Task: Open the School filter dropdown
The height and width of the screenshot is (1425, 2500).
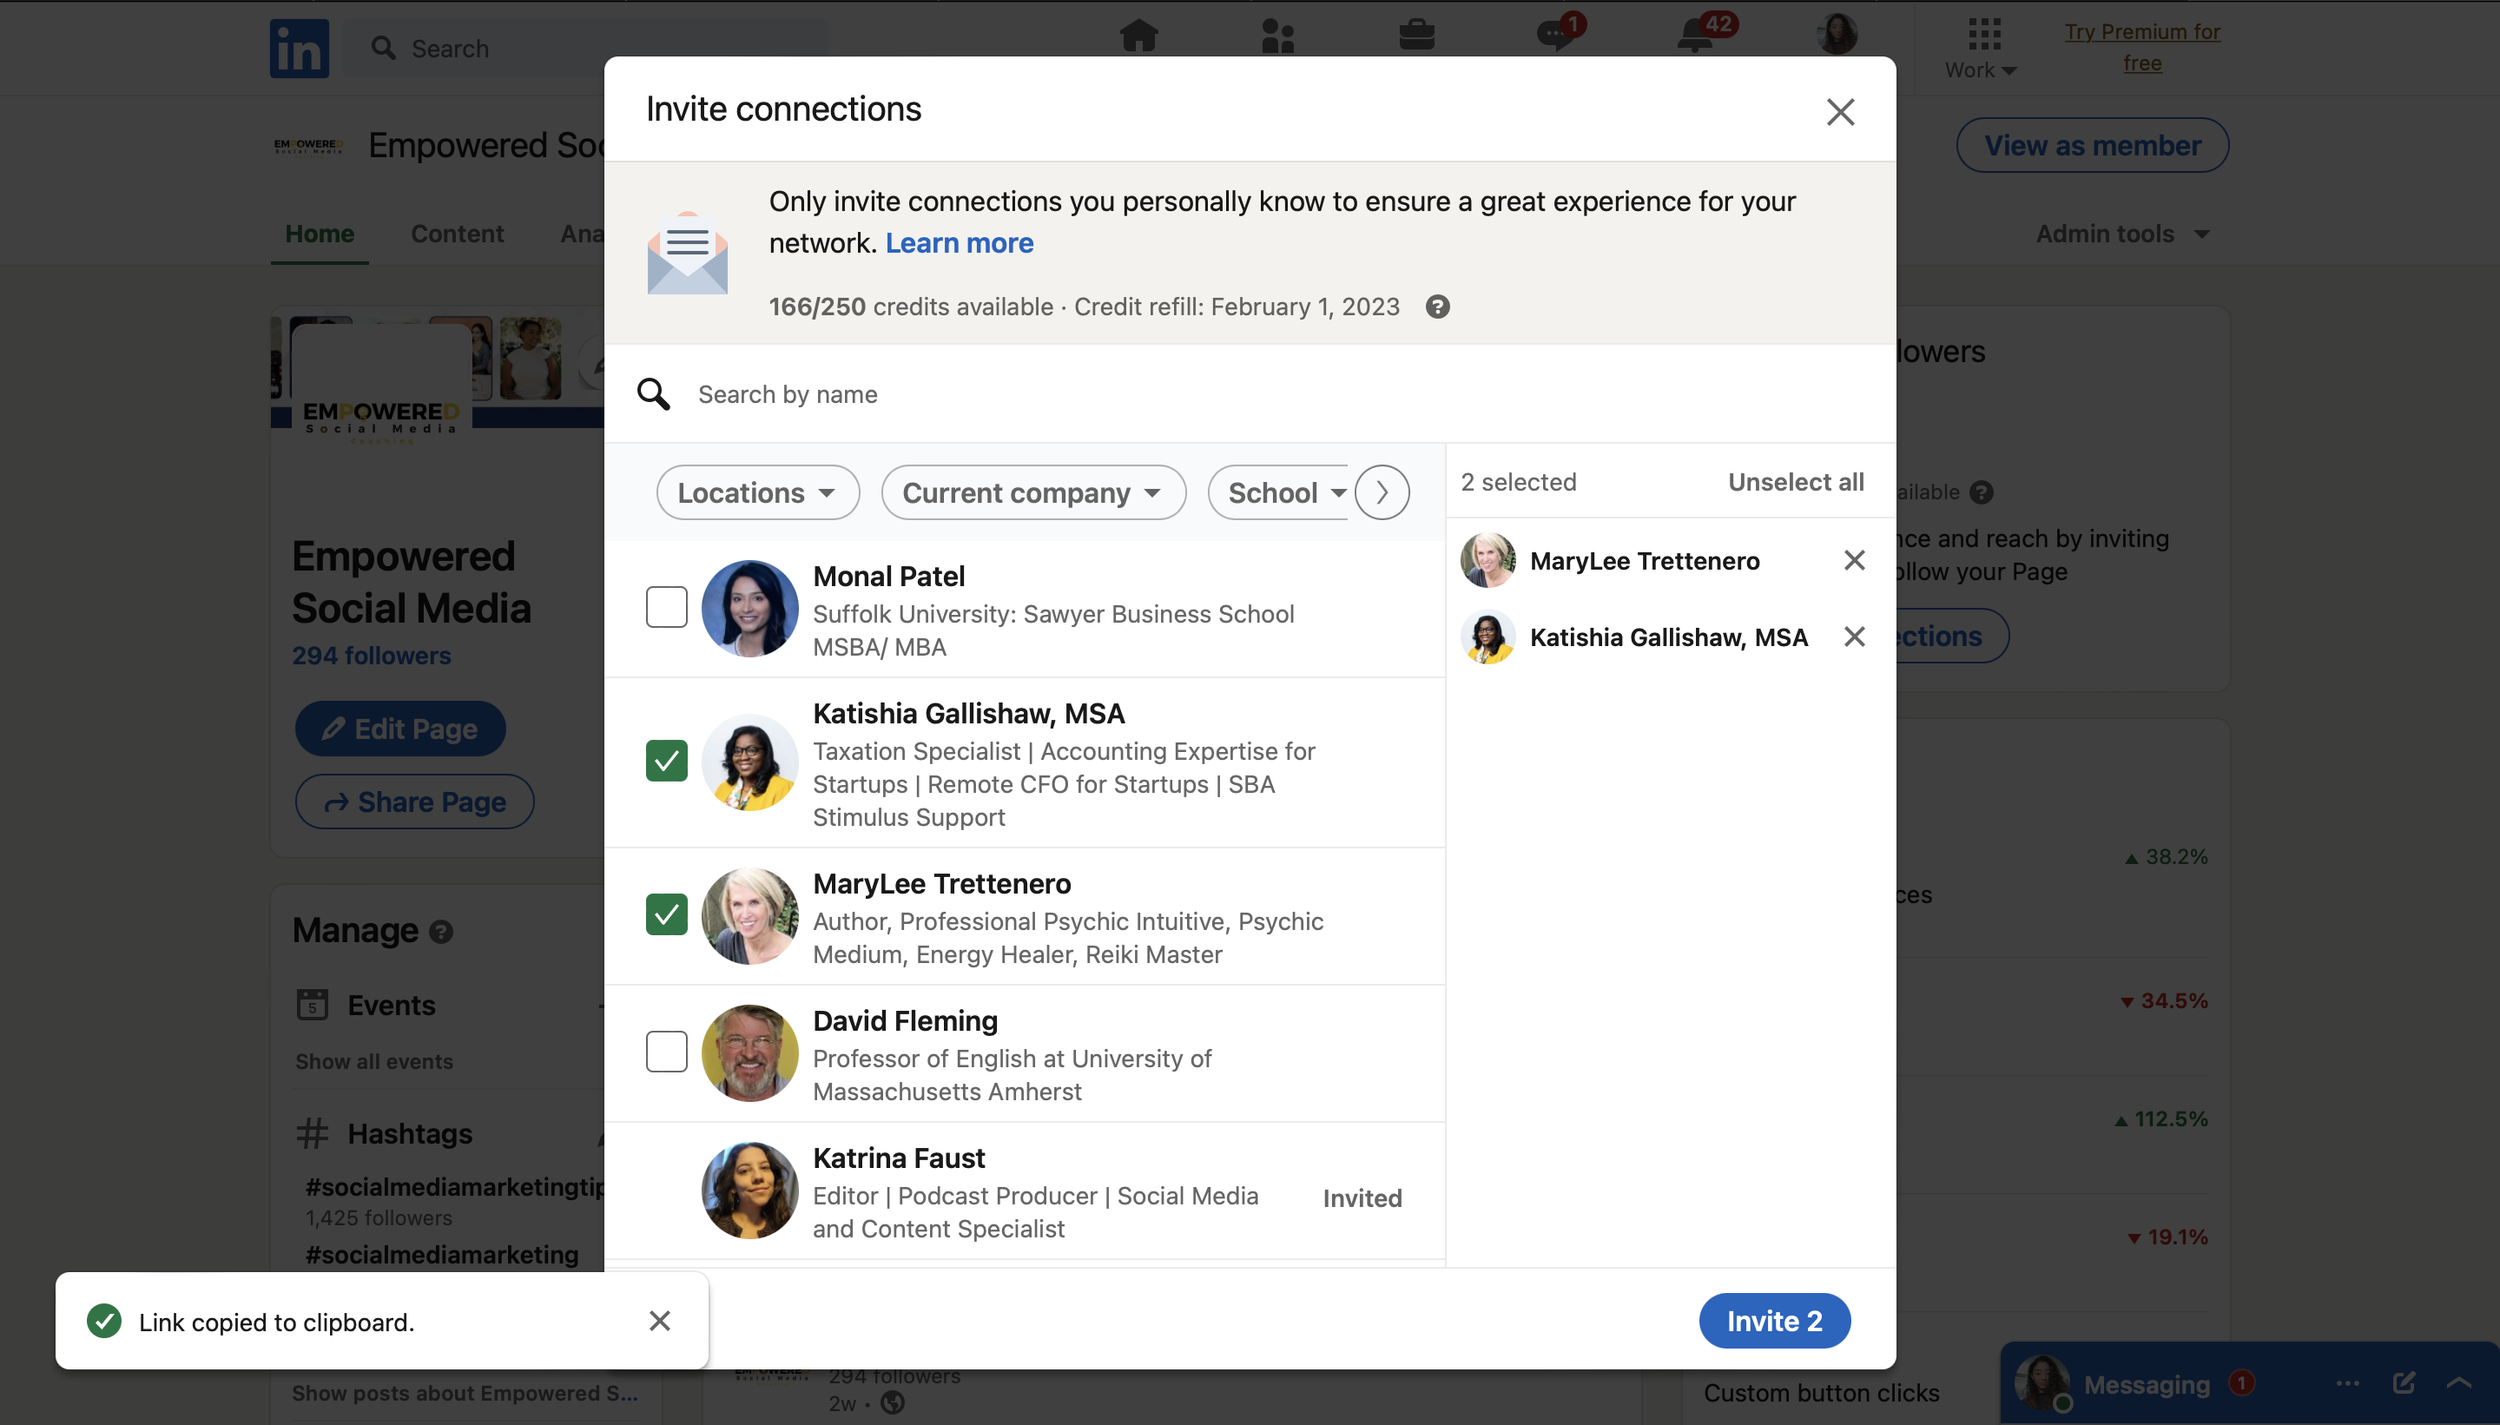Action: click(1281, 492)
